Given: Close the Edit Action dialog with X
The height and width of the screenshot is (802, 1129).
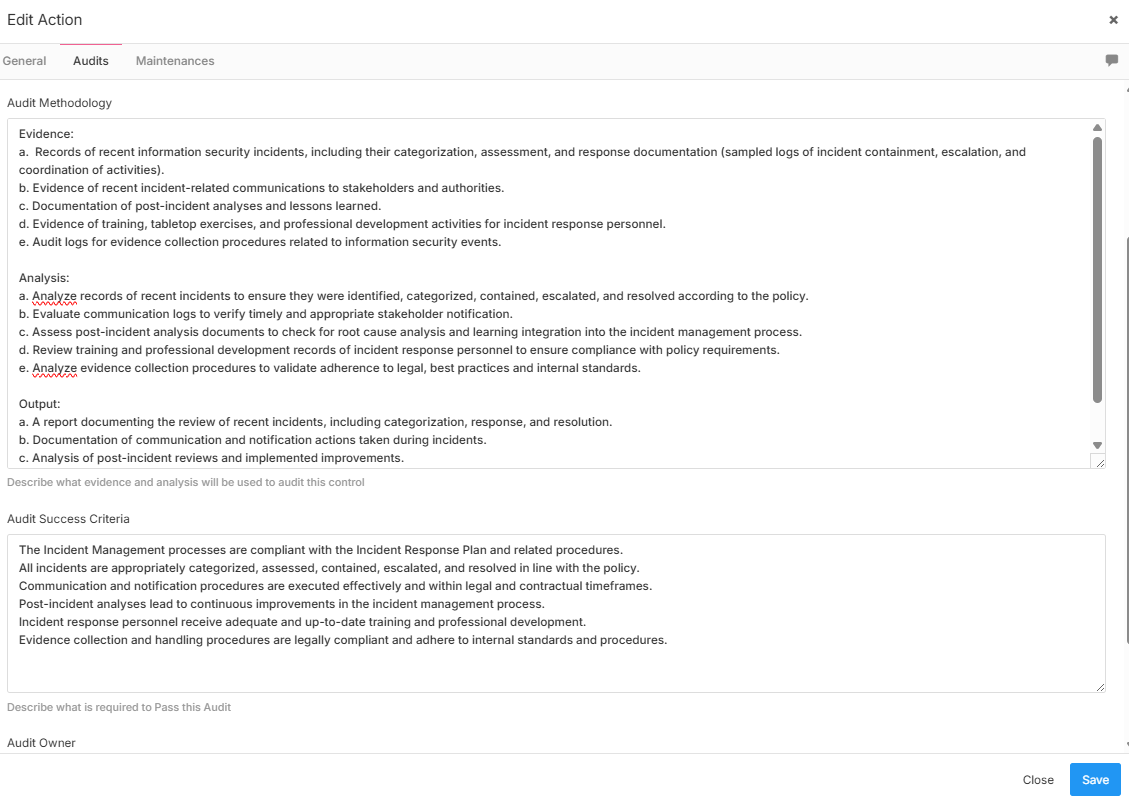Looking at the screenshot, I should point(1113,20).
